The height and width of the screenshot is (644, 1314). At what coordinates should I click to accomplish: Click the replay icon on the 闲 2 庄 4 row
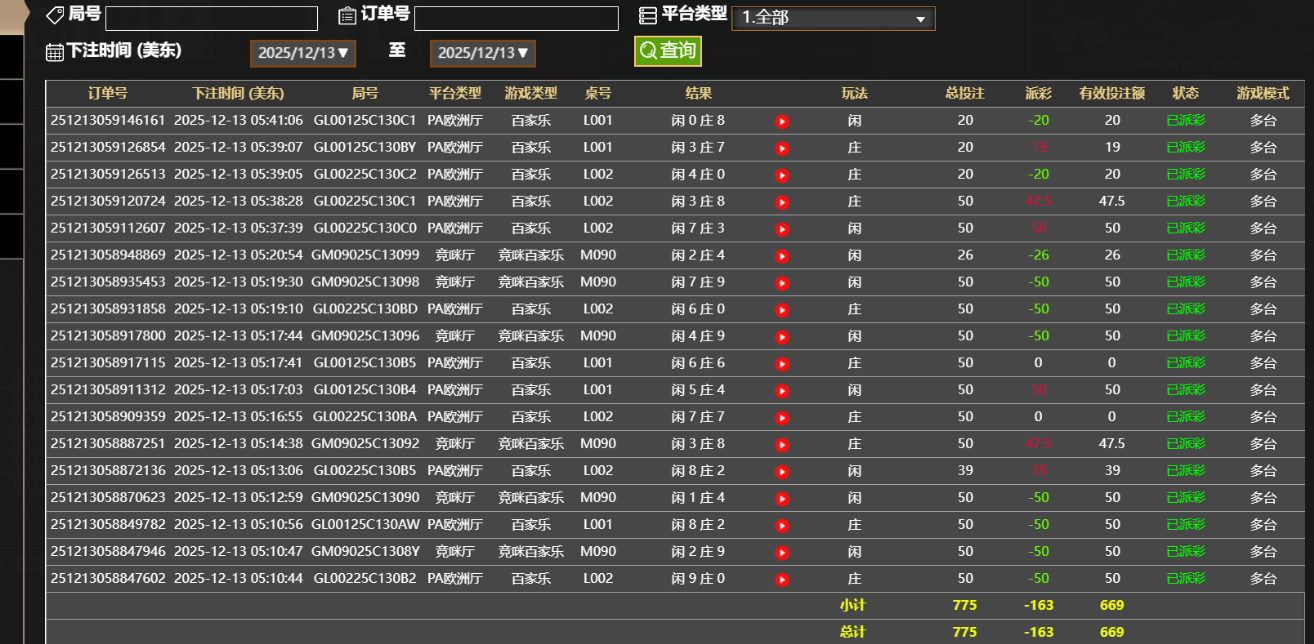click(781, 255)
